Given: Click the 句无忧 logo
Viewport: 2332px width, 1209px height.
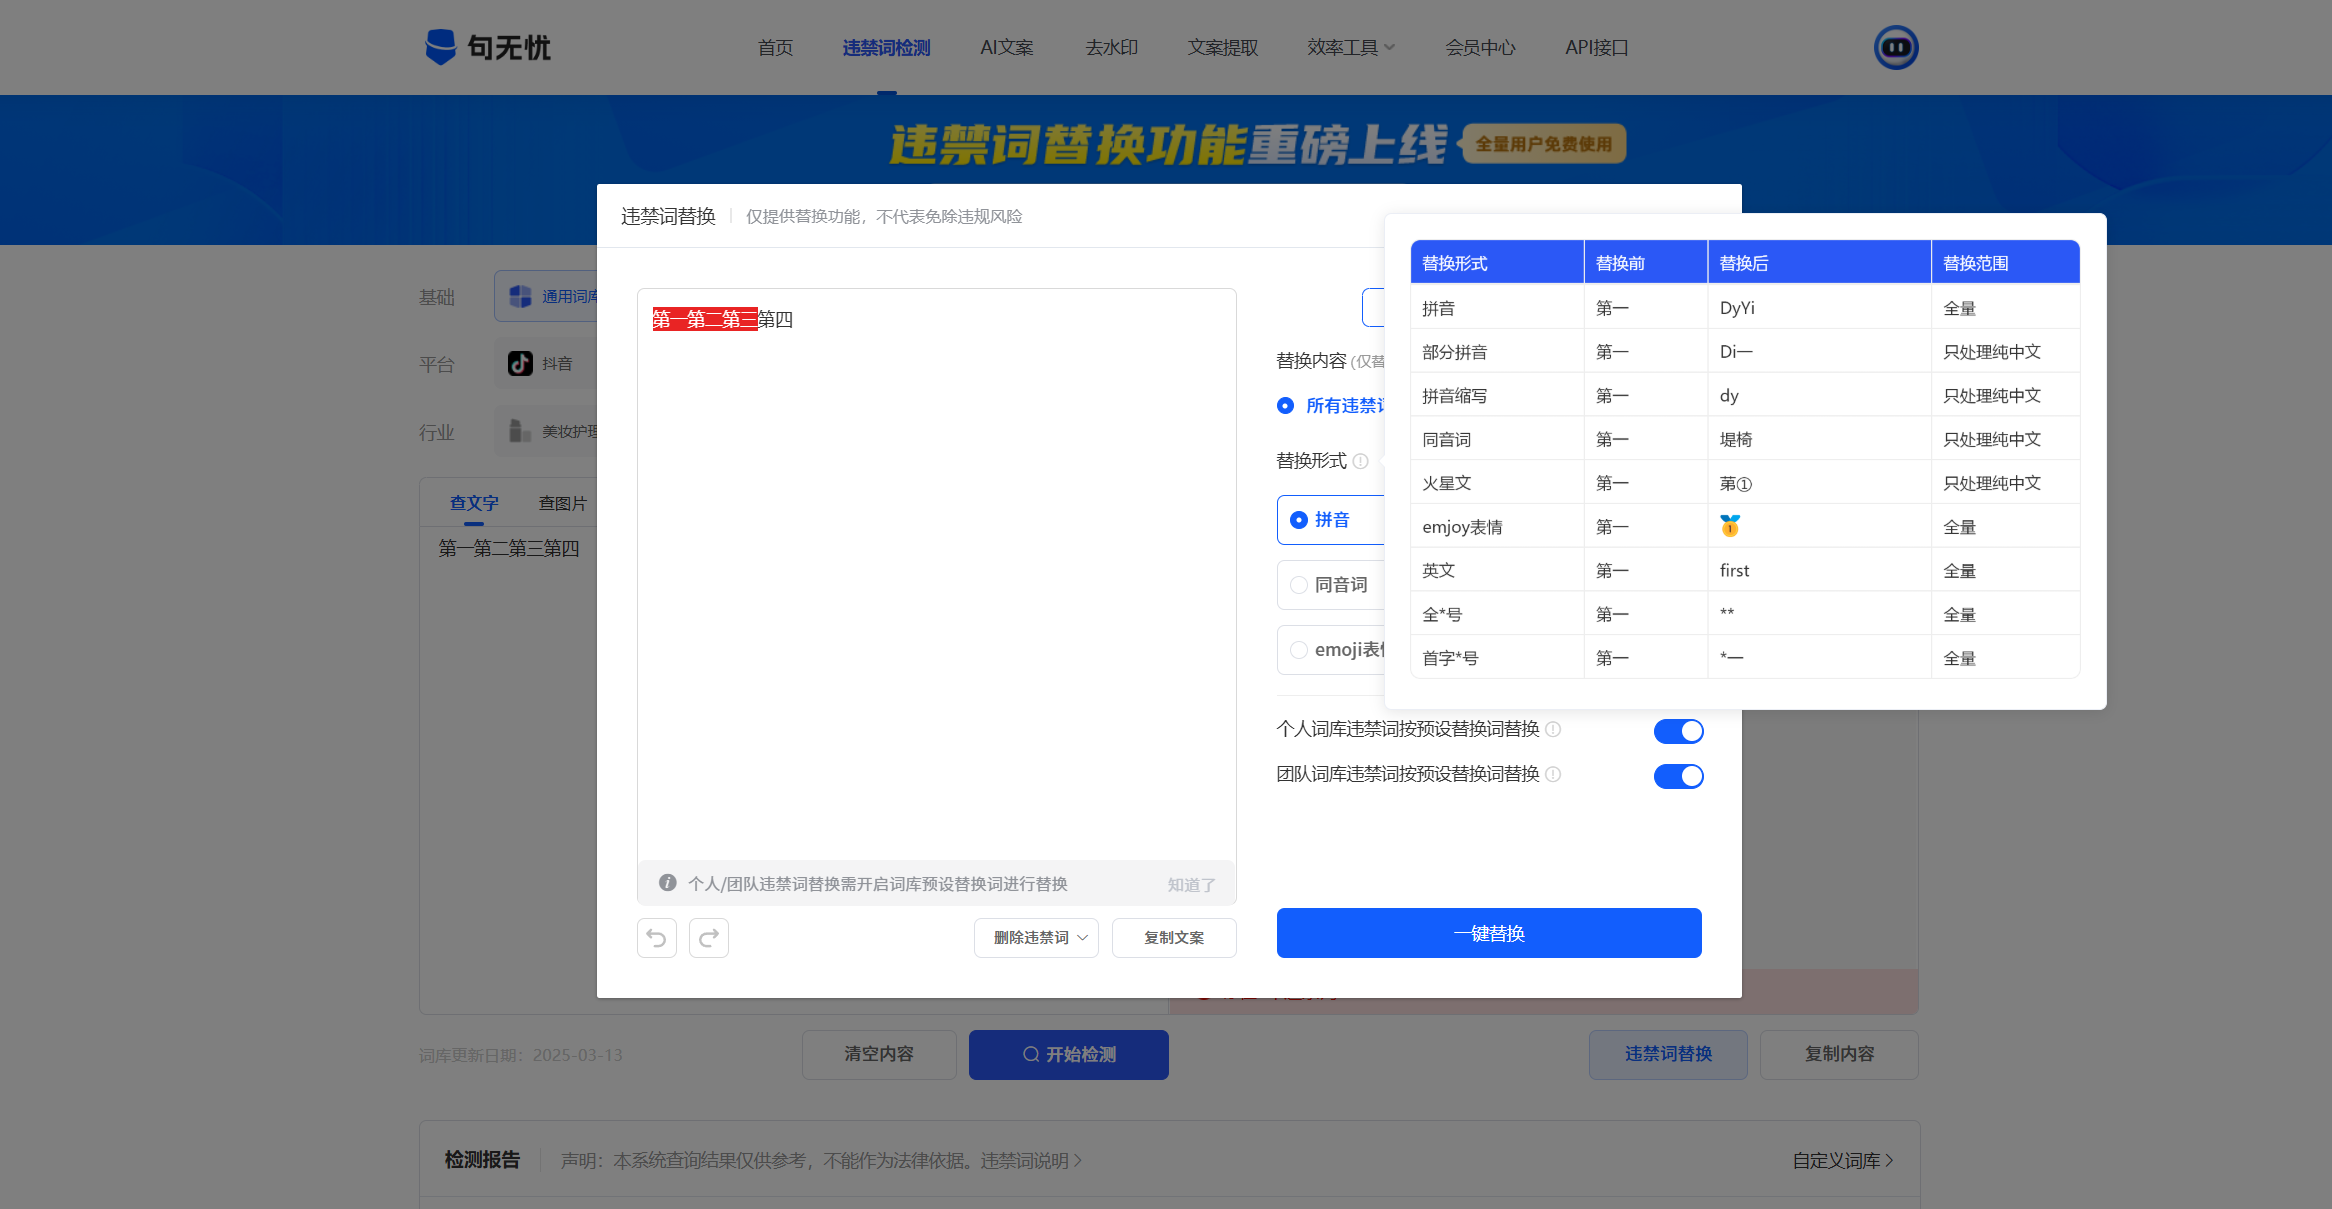Looking at the screenshot, I should 488,47.
